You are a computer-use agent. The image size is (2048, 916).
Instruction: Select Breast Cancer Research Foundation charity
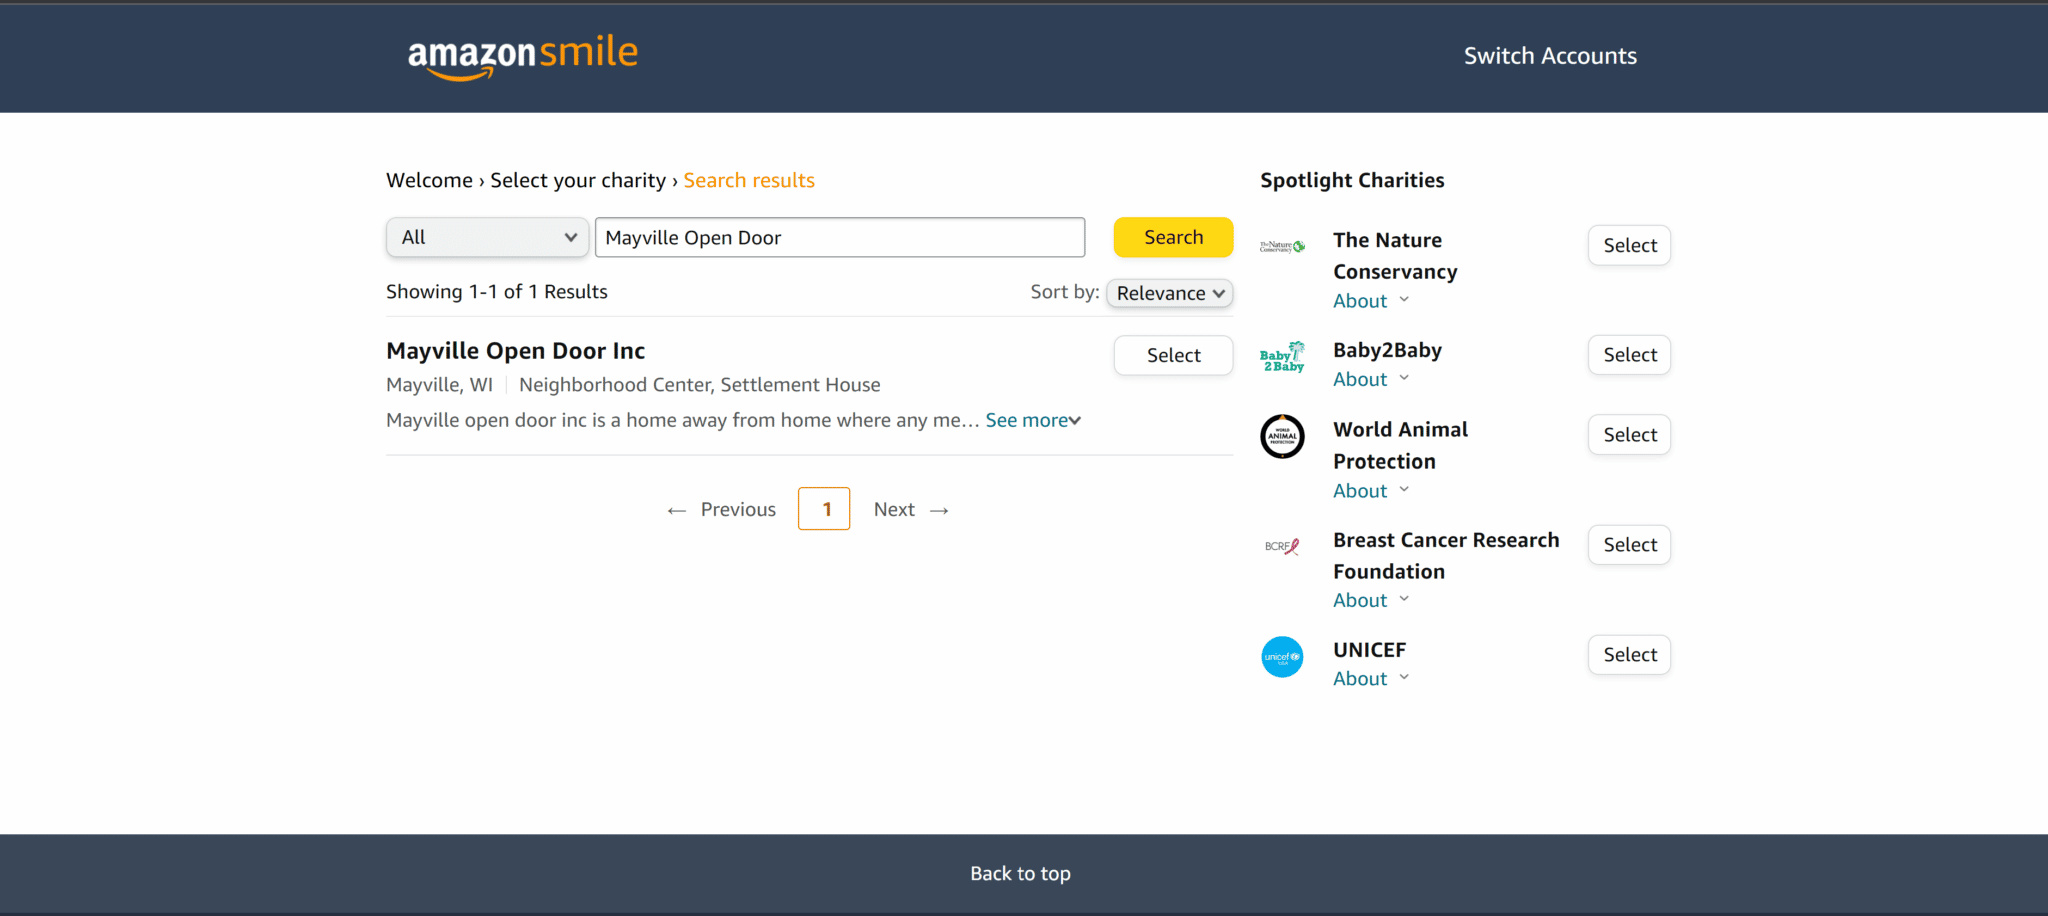pyautogui.click(x=1629, y=545)
